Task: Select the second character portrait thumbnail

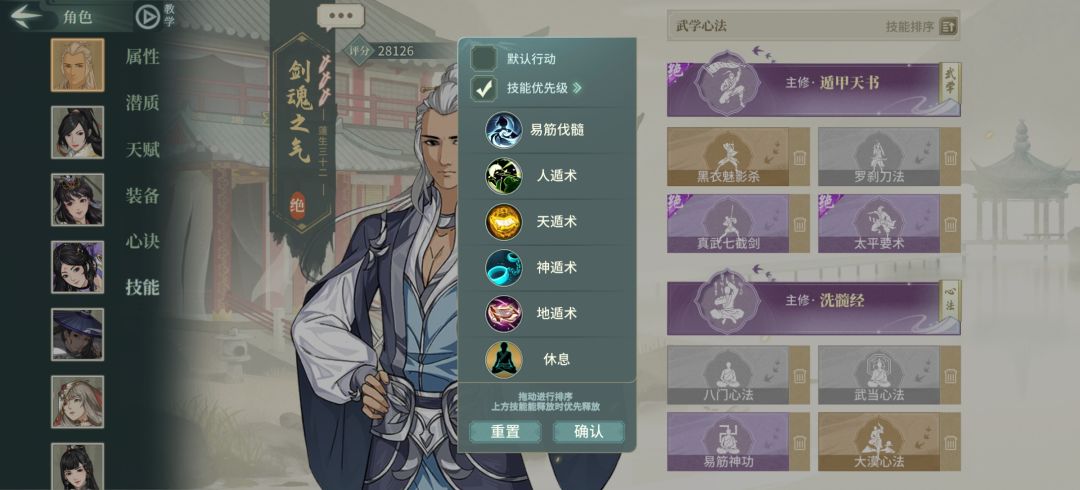Action: pos(78,132)
